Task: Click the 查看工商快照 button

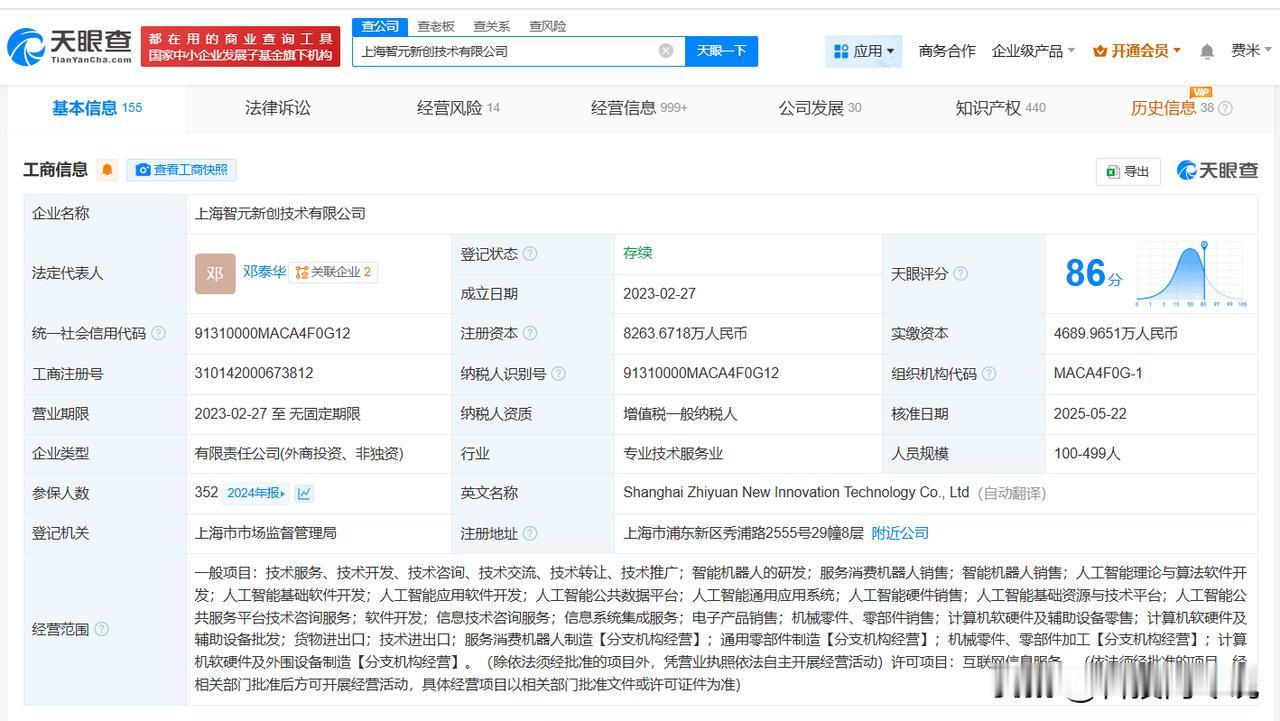Action: click(x=181, y=170)
